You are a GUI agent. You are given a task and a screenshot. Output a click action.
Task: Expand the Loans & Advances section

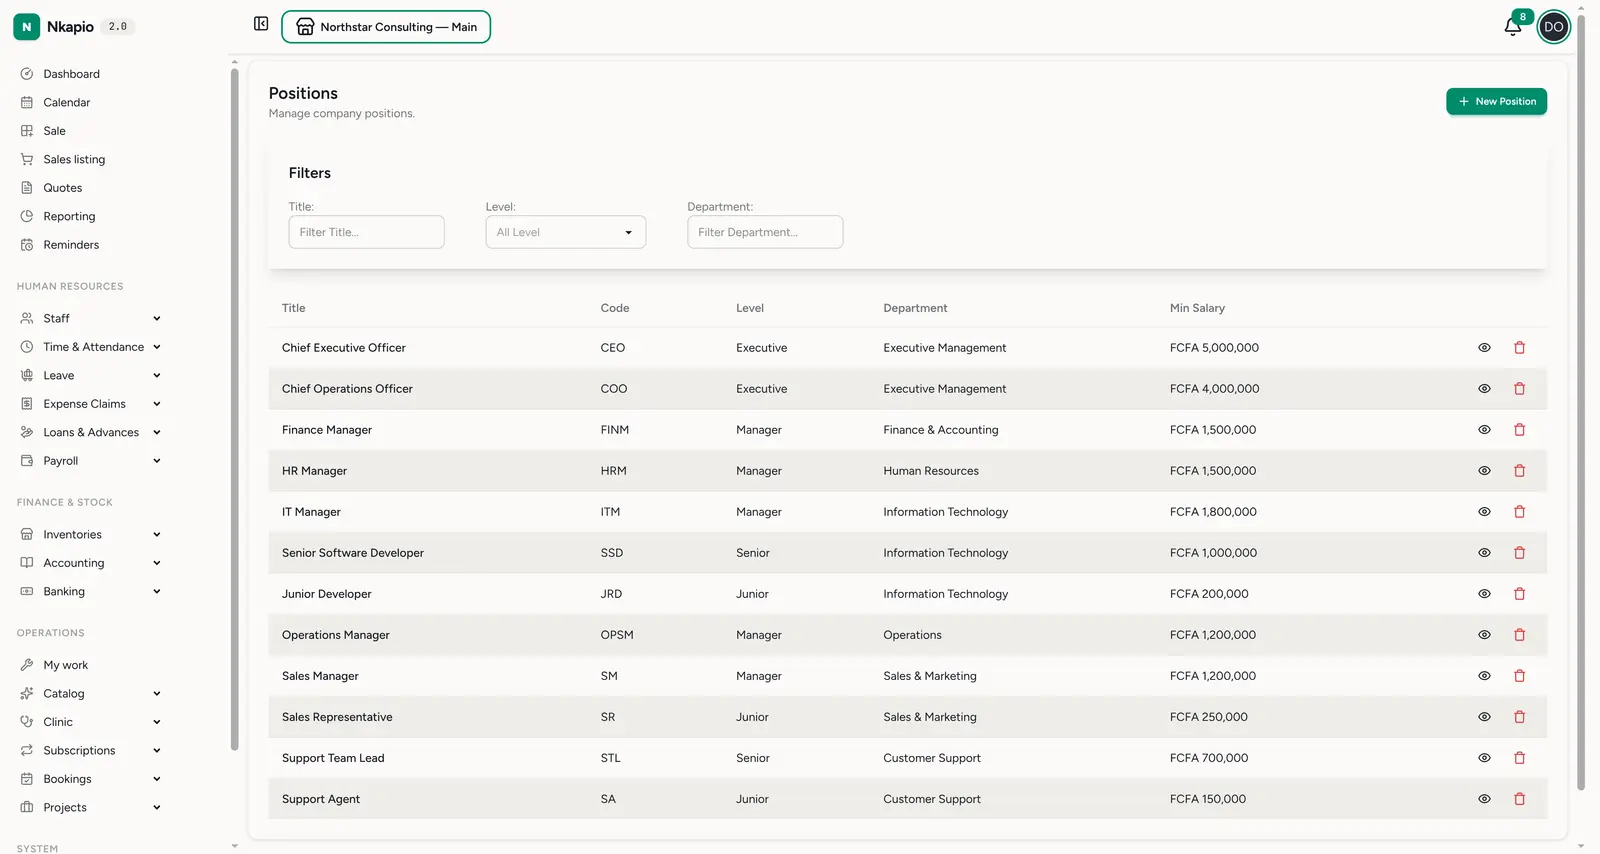pos(90,432)
